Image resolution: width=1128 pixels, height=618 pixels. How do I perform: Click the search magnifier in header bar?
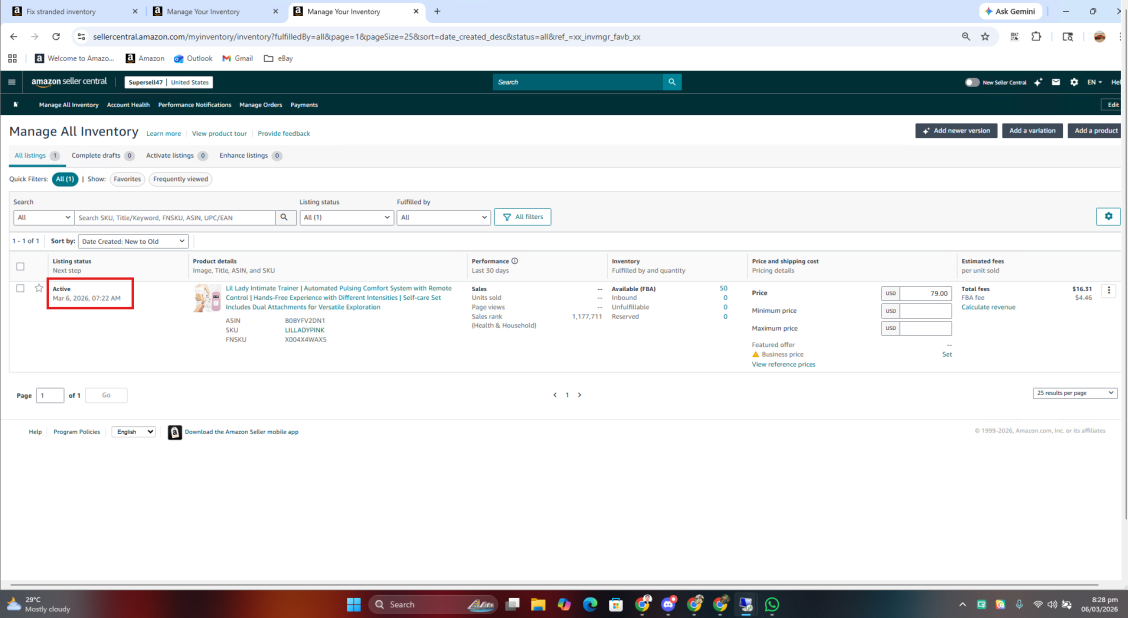(672, 82)
